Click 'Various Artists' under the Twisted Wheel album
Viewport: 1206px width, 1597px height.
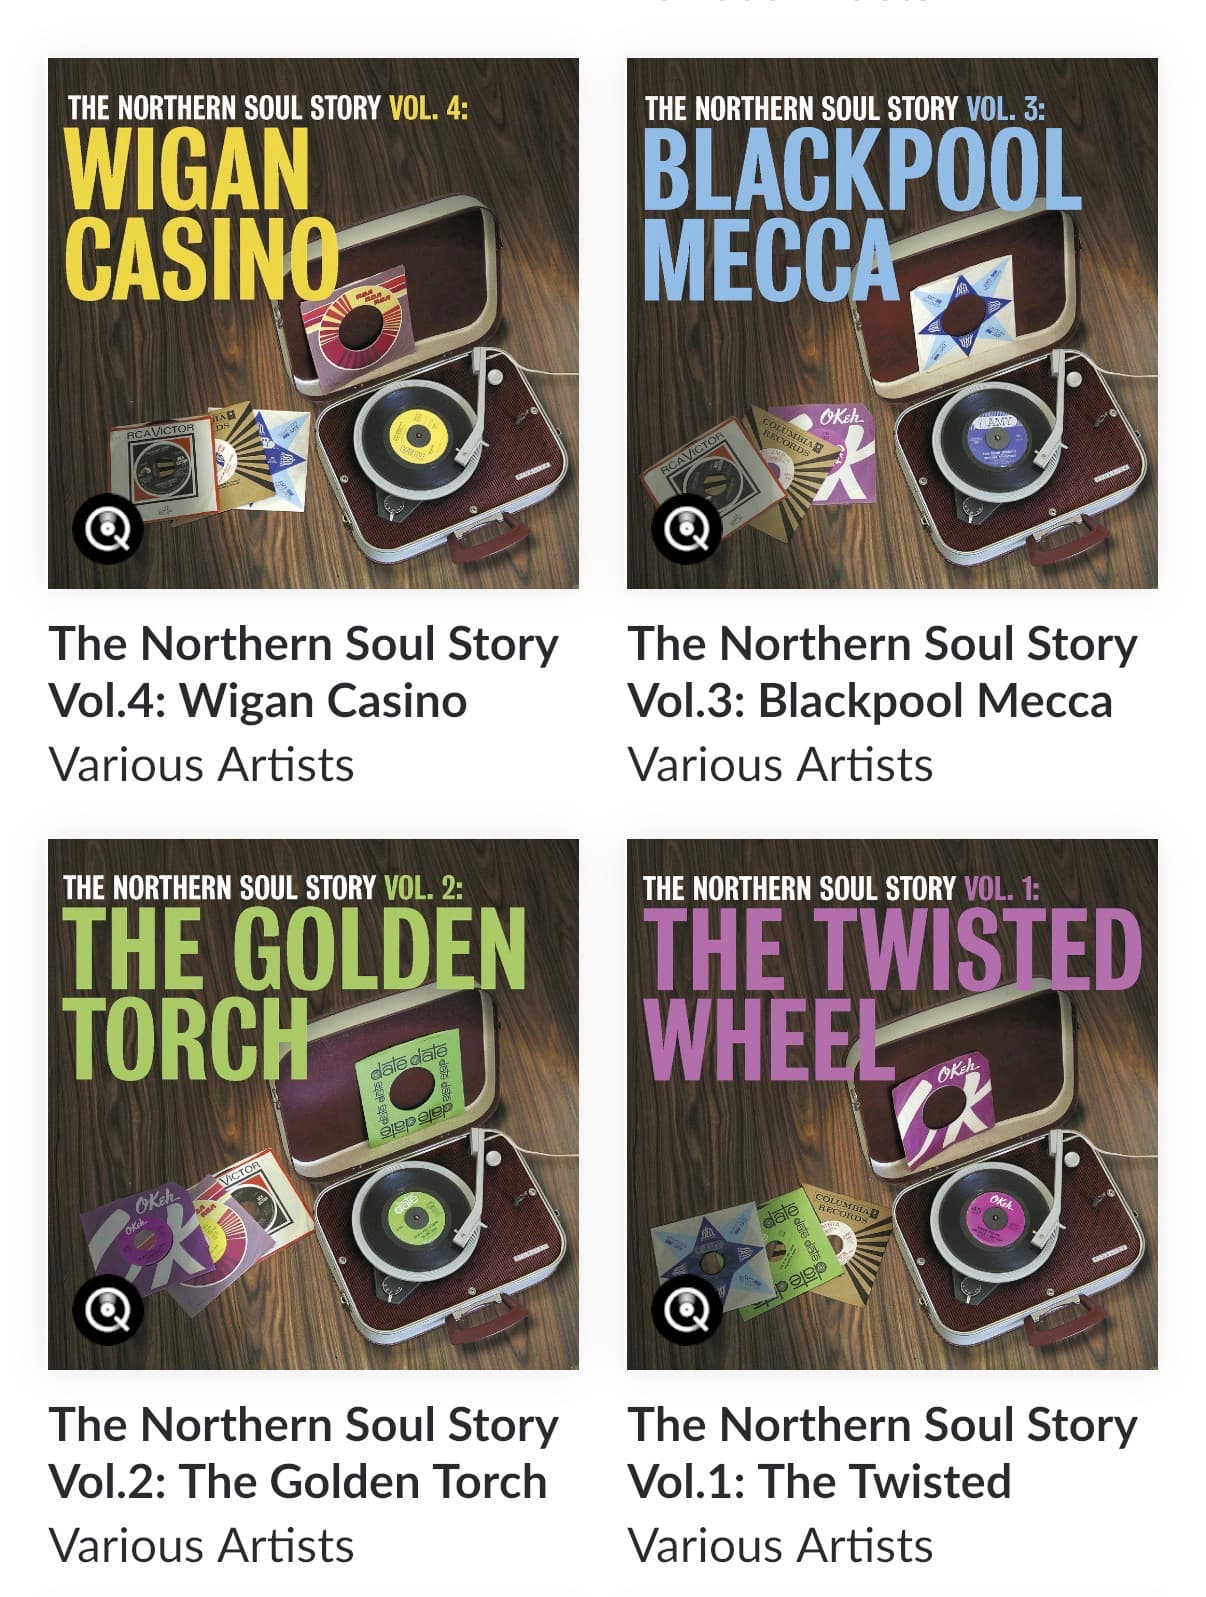[780, 1546]
